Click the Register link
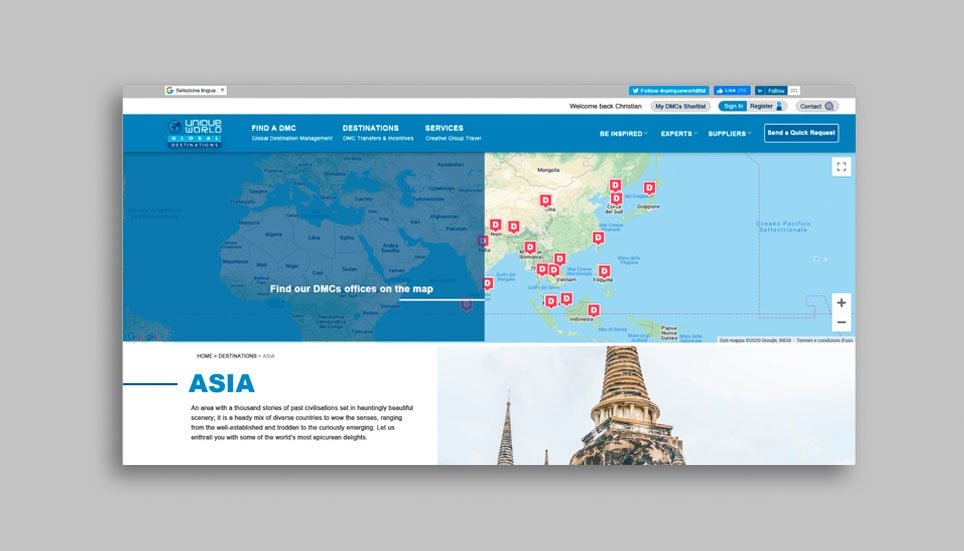The width and height of the screenshot is (964, 551). pos(761,106)
